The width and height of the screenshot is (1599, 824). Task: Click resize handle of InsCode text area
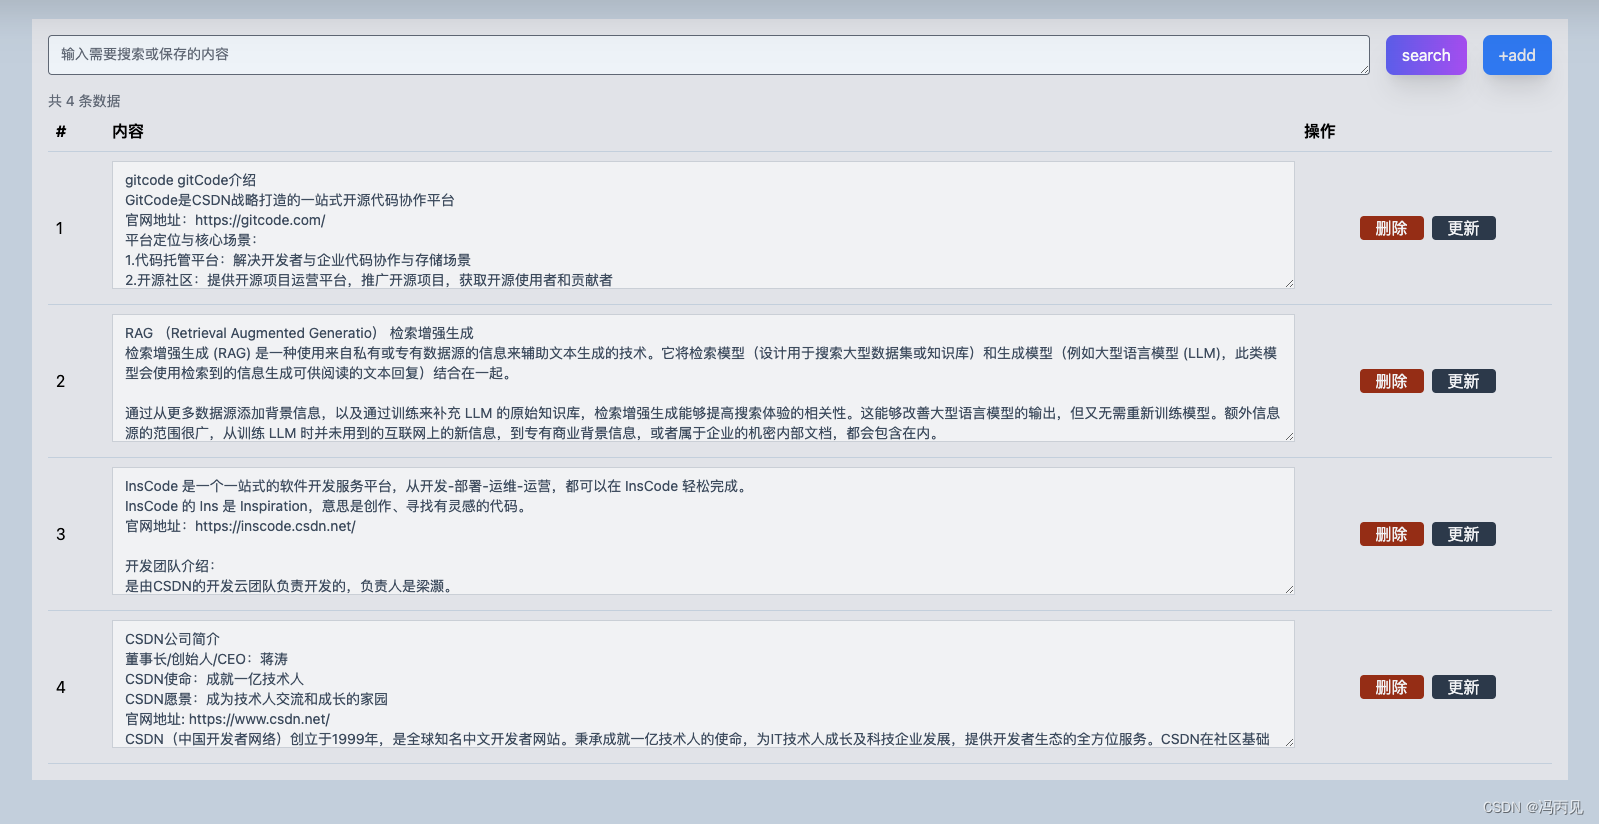click(x=1289, y=589)
